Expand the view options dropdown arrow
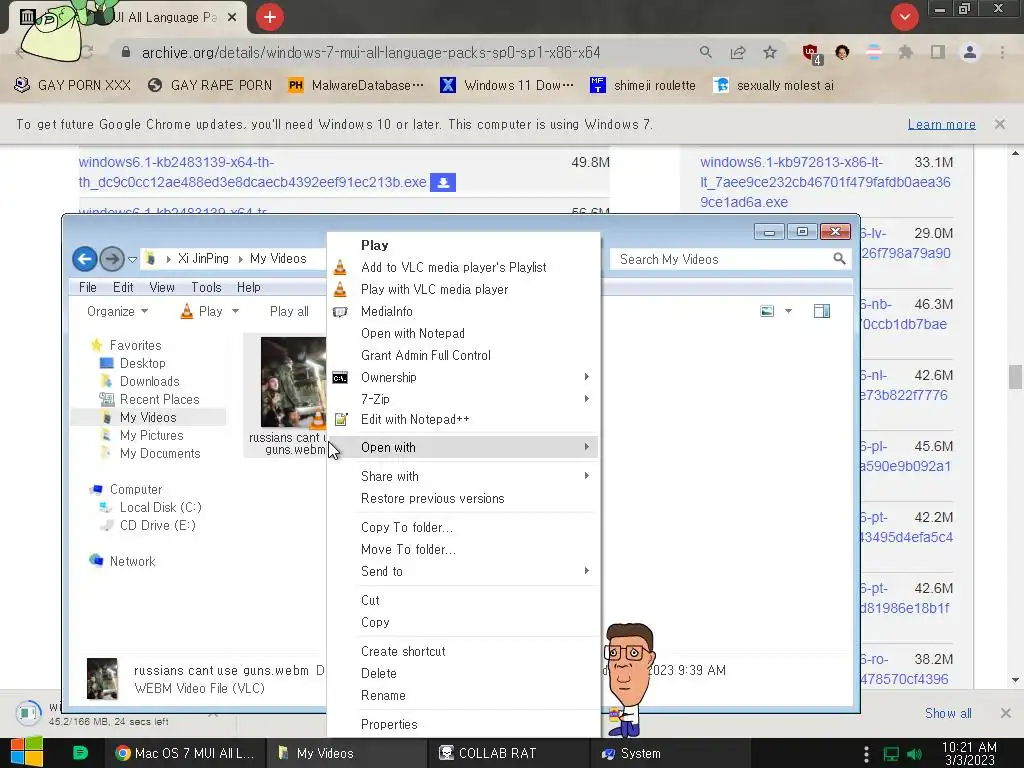The height and width of the screenshot is (768, 1024). (x=788, y=312)
